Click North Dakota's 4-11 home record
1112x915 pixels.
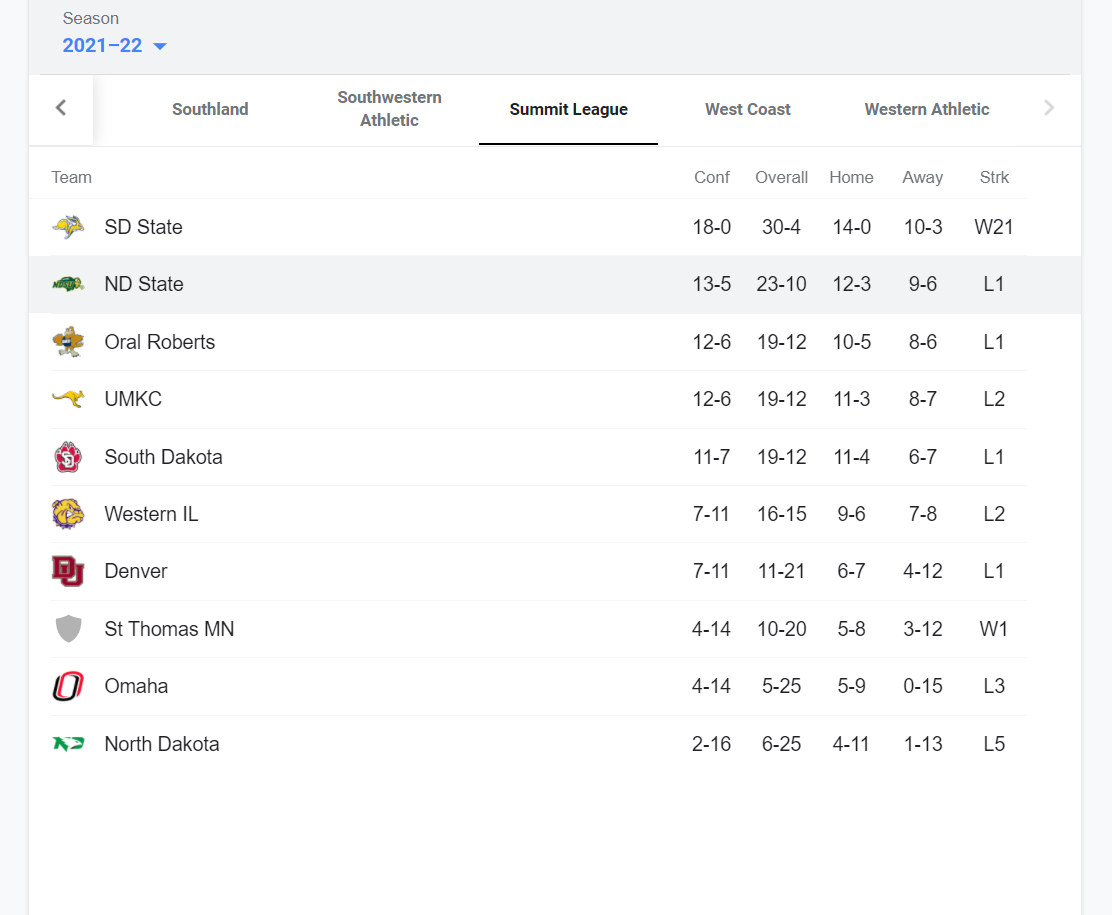(851, 744)
